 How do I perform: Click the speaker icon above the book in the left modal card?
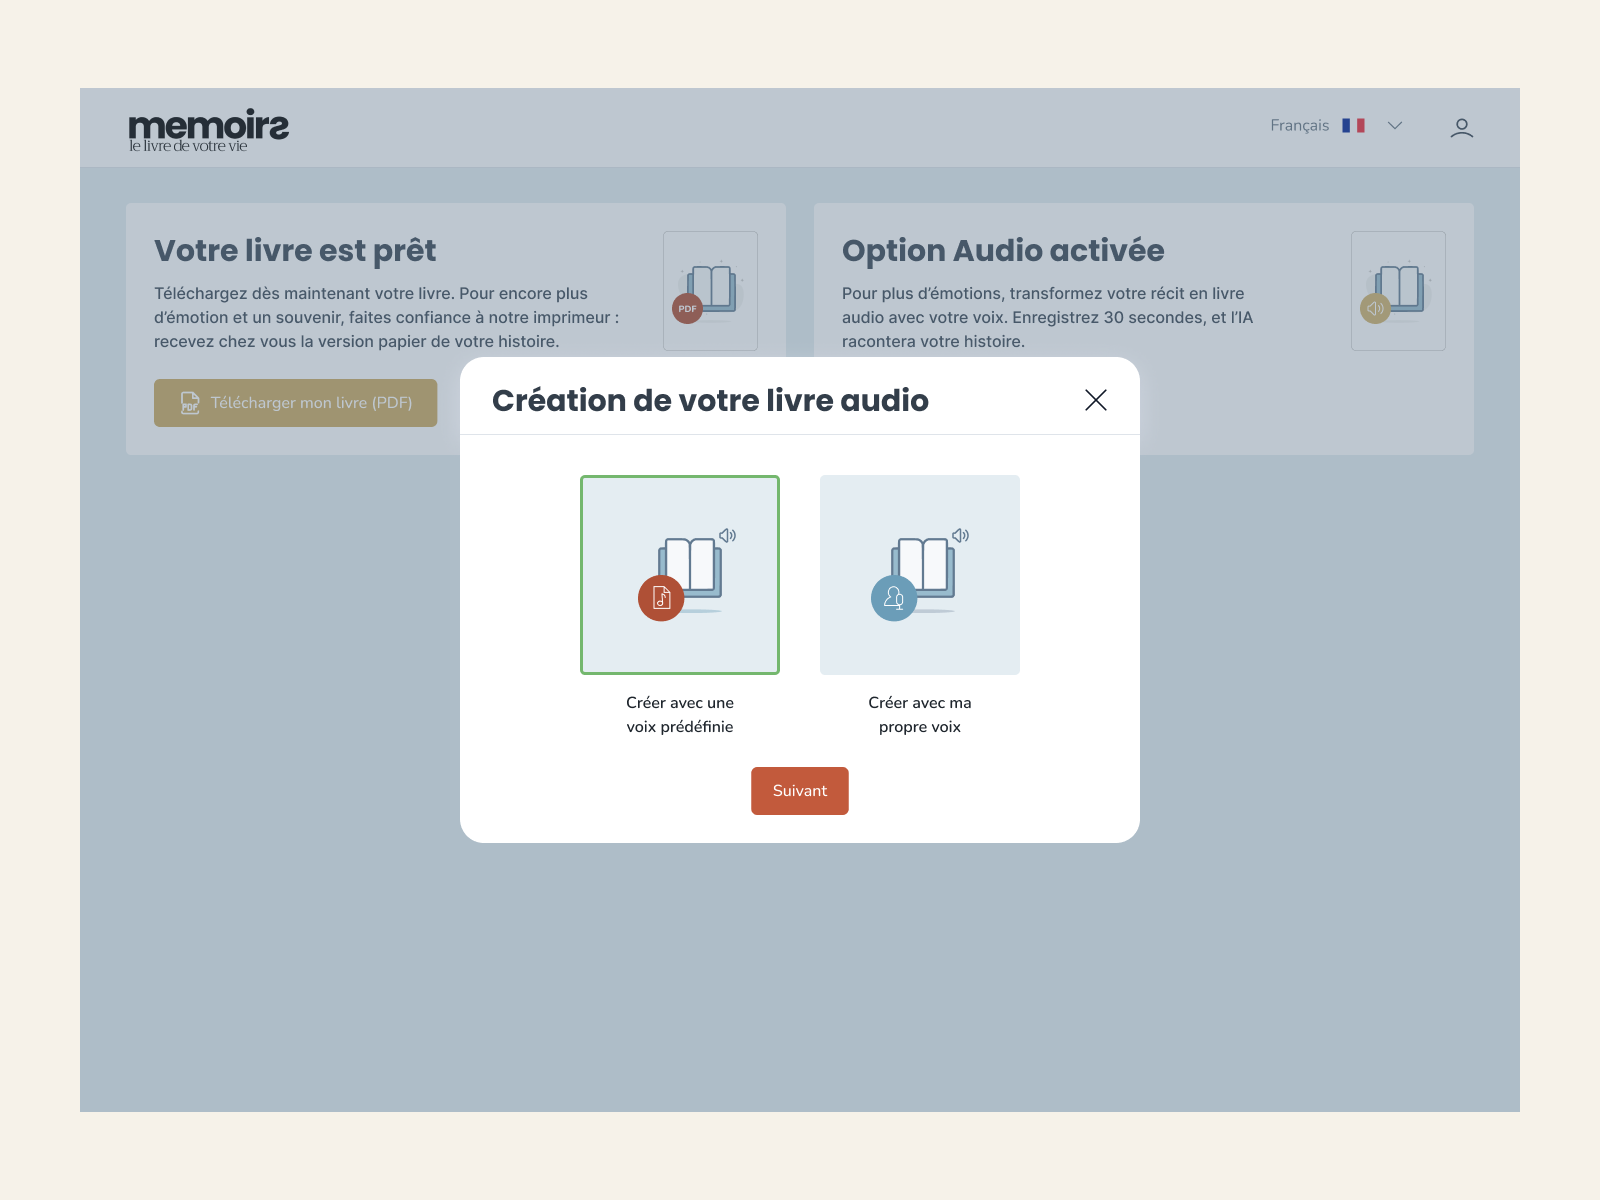coord(727,536)
